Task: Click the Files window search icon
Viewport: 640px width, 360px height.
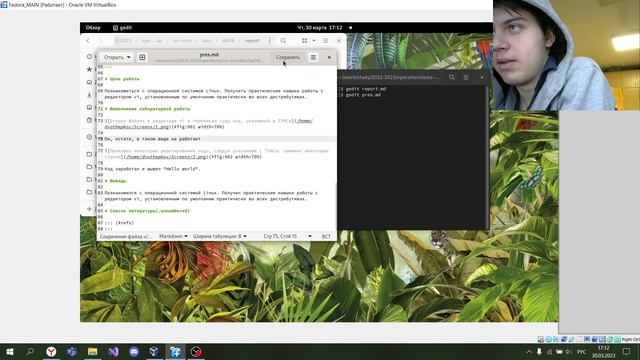Action: (283, 41)
